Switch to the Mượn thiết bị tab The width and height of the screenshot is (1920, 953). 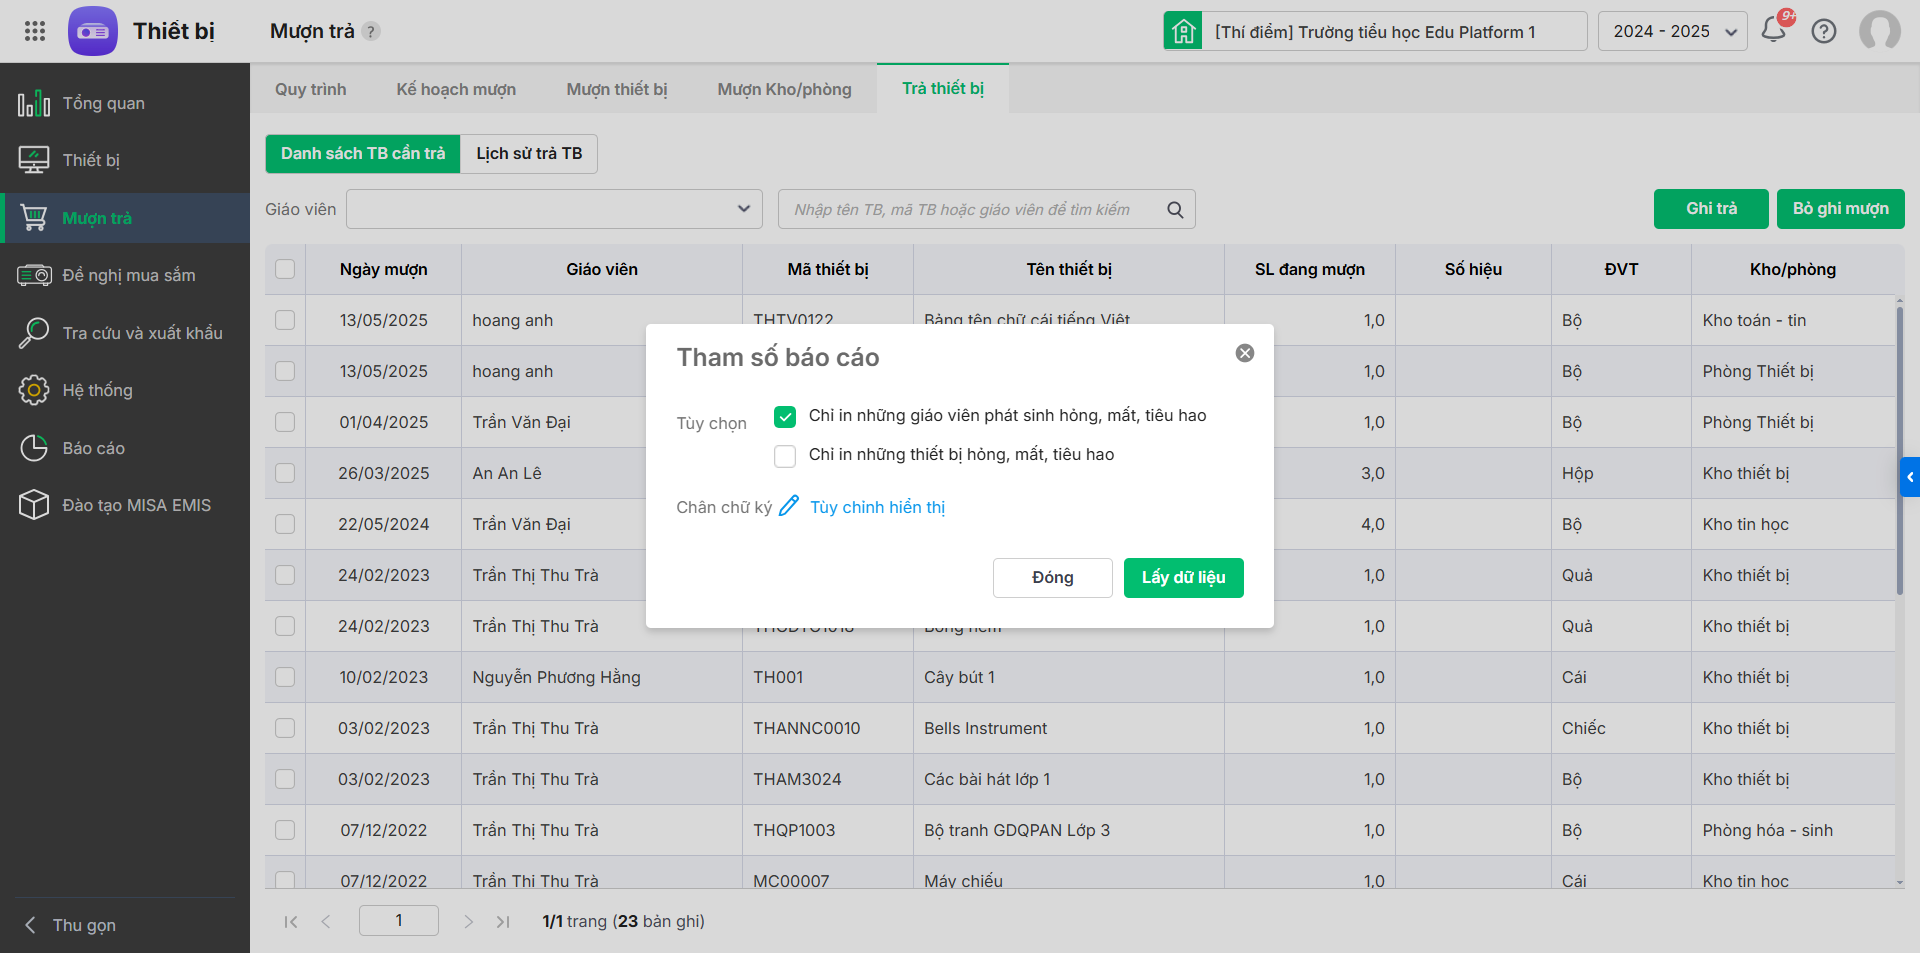(x=616, y=89)
